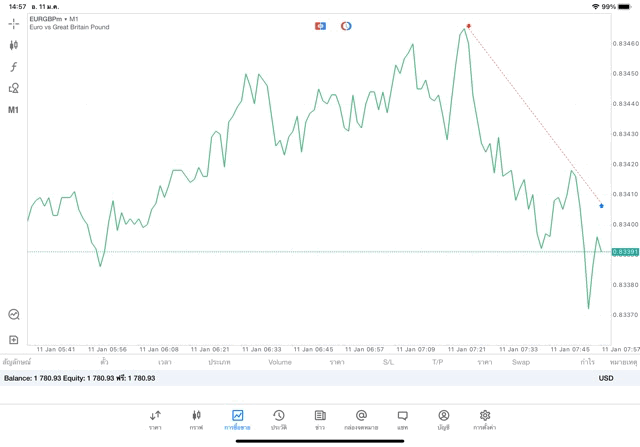Open the แชท chat tab

click(402, 419)
